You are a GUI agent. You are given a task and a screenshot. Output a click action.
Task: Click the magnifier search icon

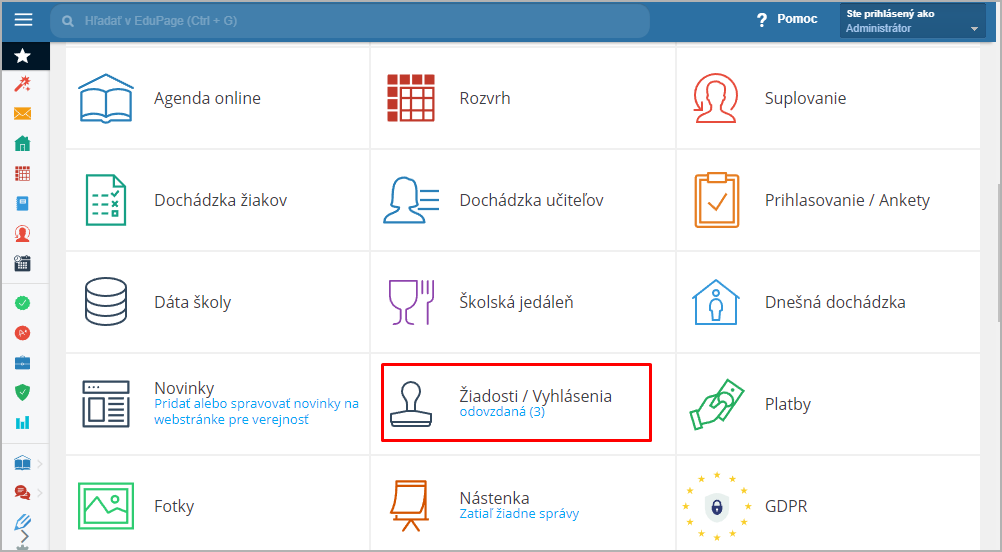(67, 21)
